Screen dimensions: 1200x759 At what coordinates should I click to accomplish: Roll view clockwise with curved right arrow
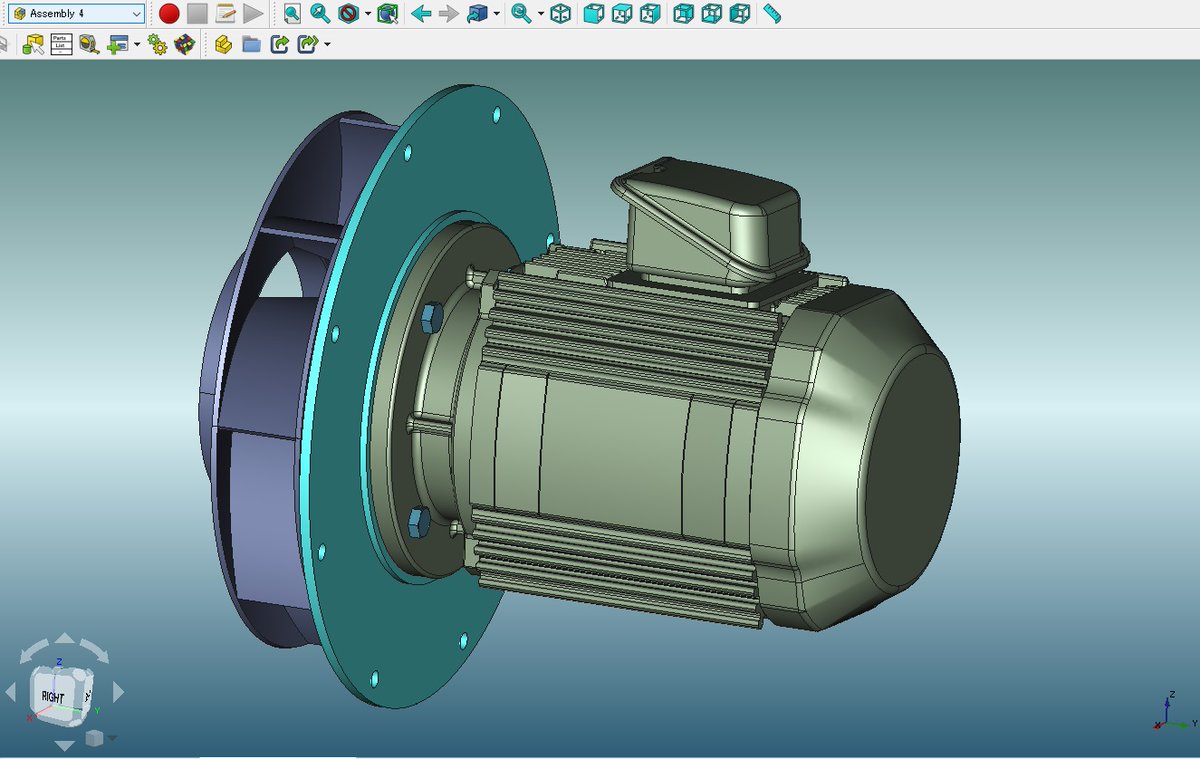pos(96,651)
